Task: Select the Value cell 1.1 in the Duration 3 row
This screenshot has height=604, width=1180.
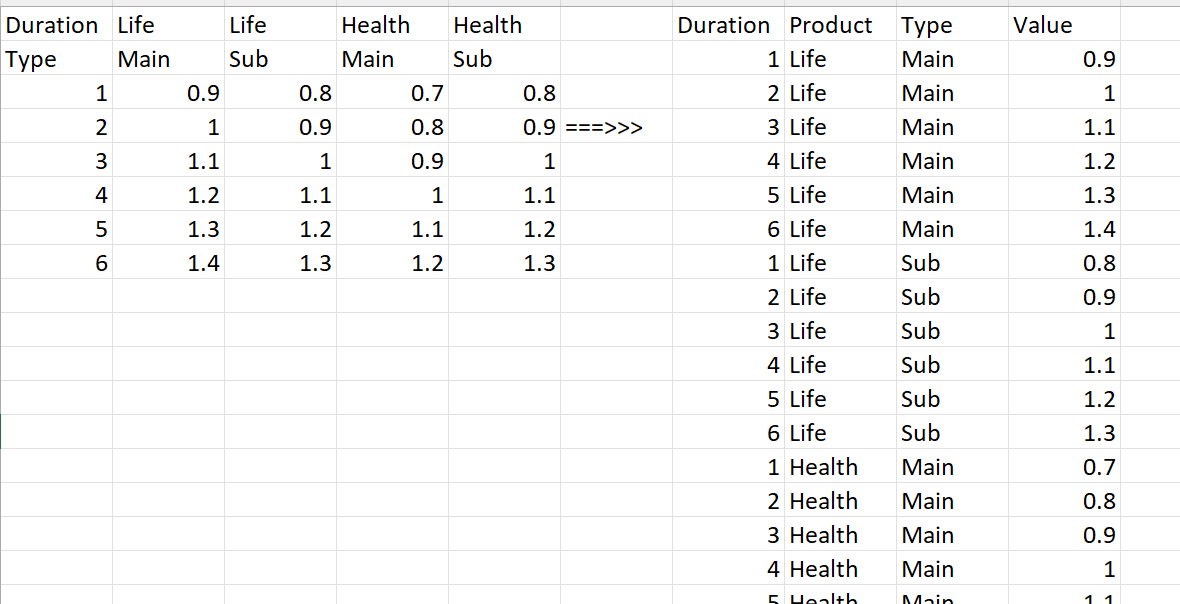Action: pyautogui.click(x=1098, y=128)
